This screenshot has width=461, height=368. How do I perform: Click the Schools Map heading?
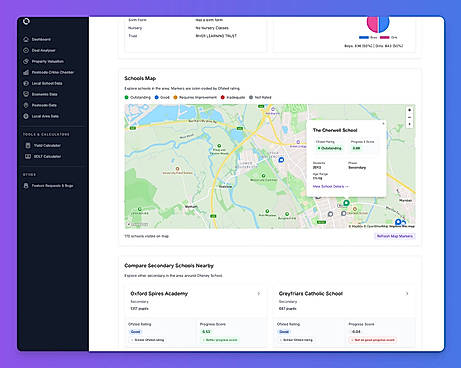tap(140, 78)
